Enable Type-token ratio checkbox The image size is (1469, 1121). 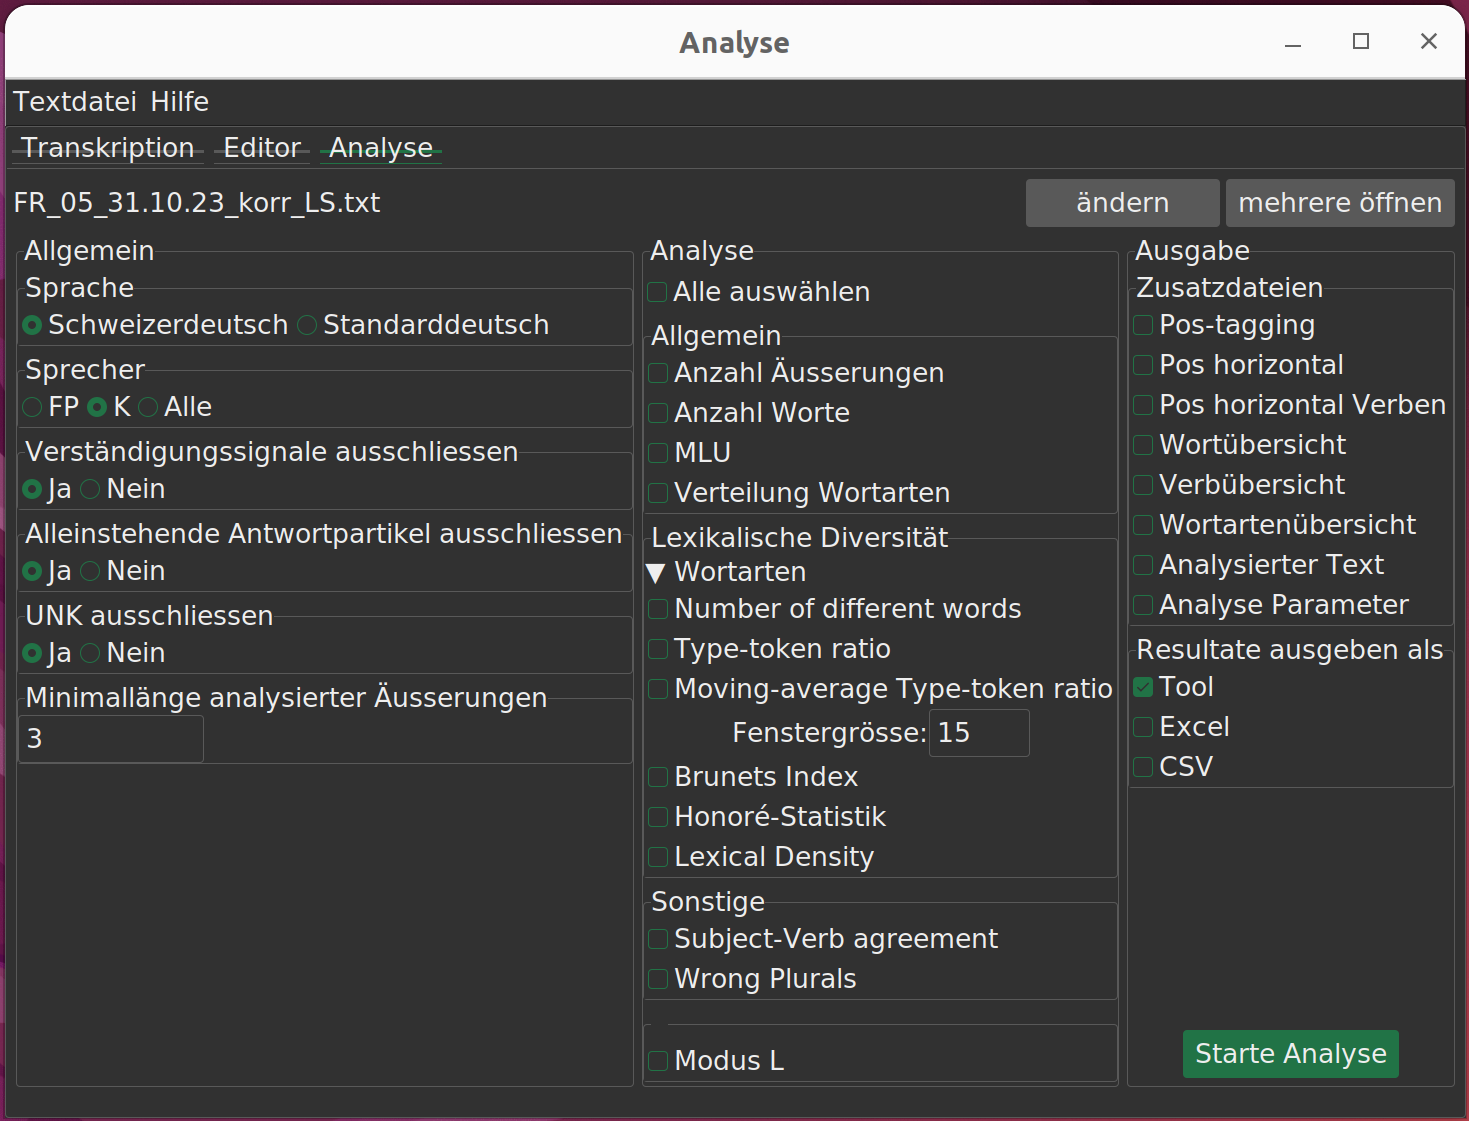pyautogui.click(x=658, y=649)
